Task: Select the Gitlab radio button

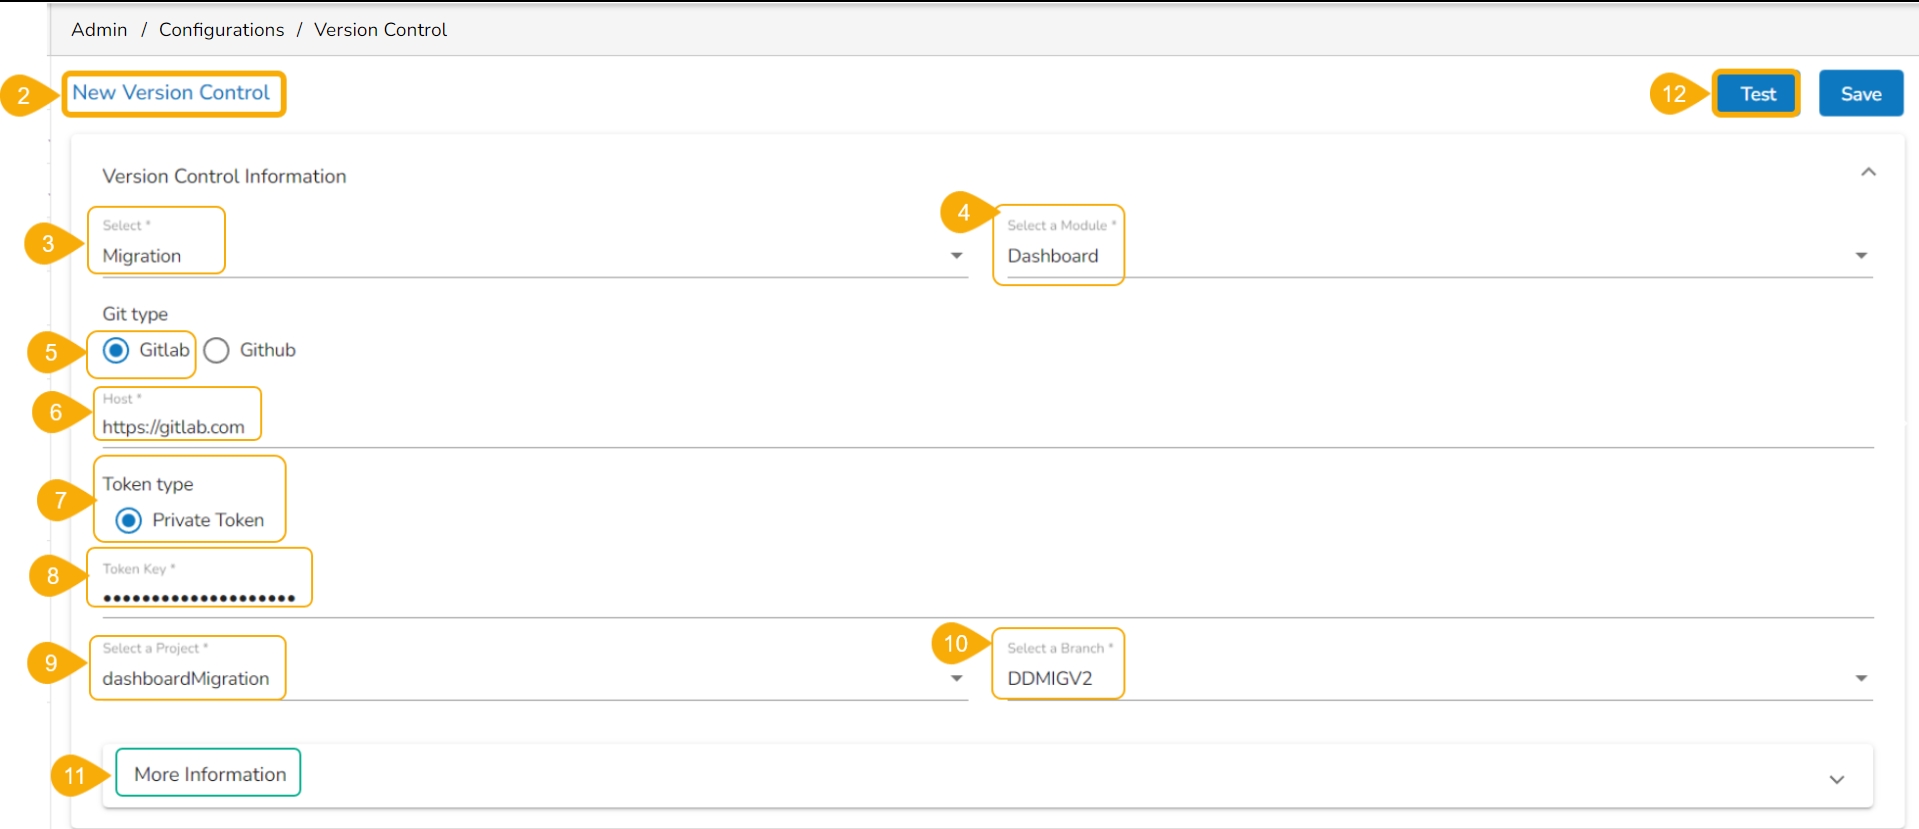Action: (116, 351)
